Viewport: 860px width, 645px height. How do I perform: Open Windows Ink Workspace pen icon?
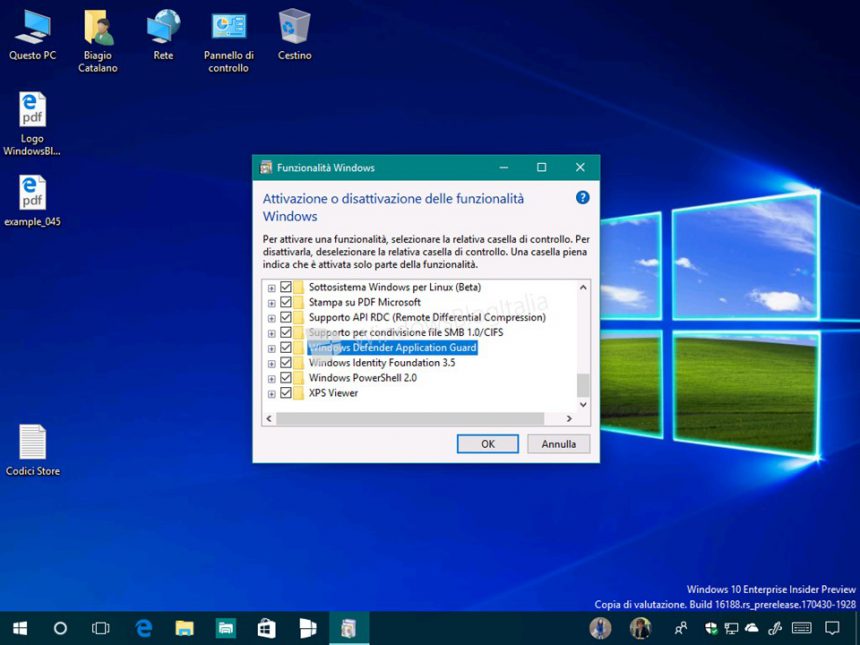(775, 628)
